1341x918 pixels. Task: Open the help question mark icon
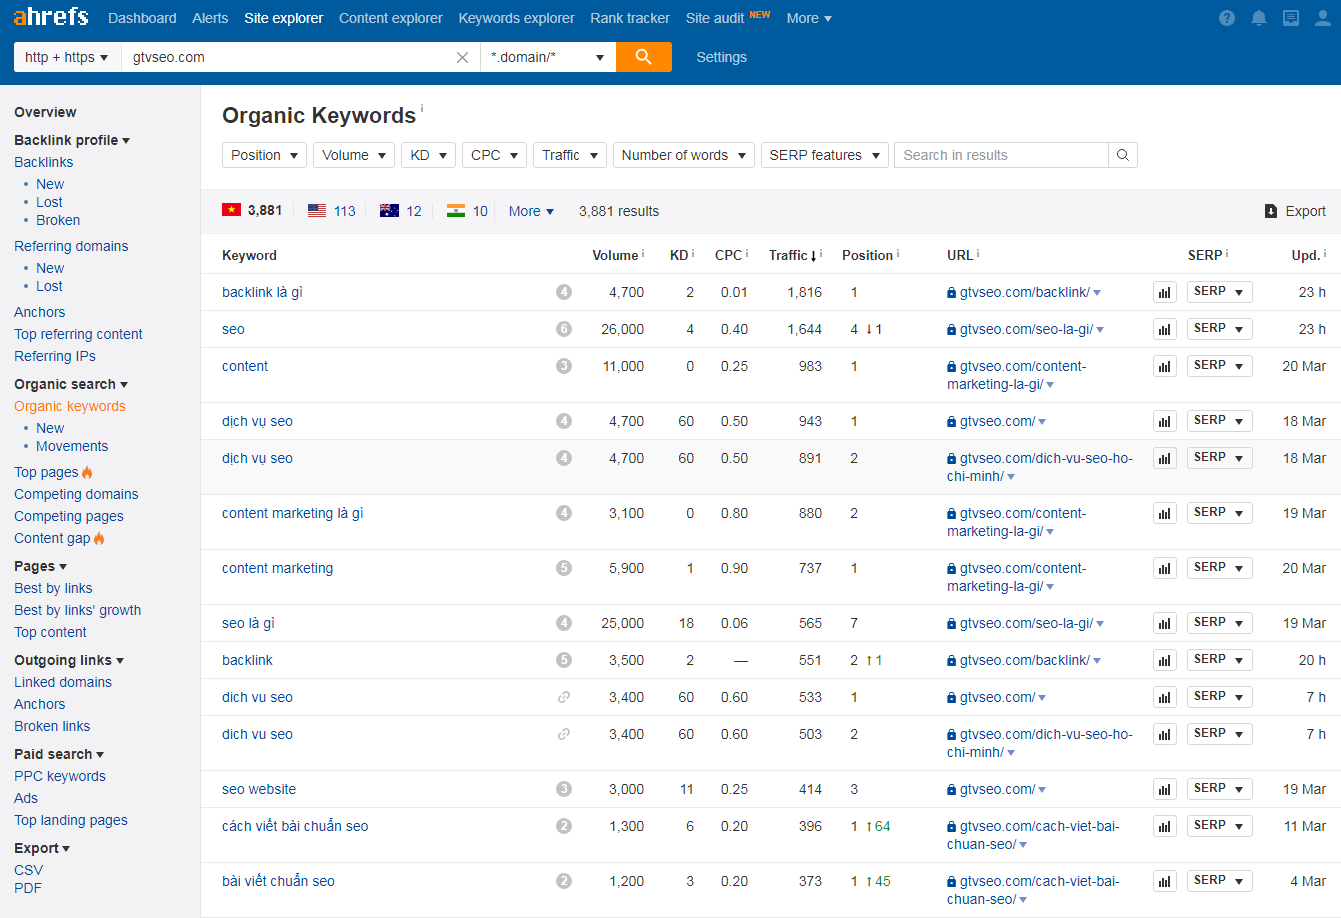coord(1227,18)
